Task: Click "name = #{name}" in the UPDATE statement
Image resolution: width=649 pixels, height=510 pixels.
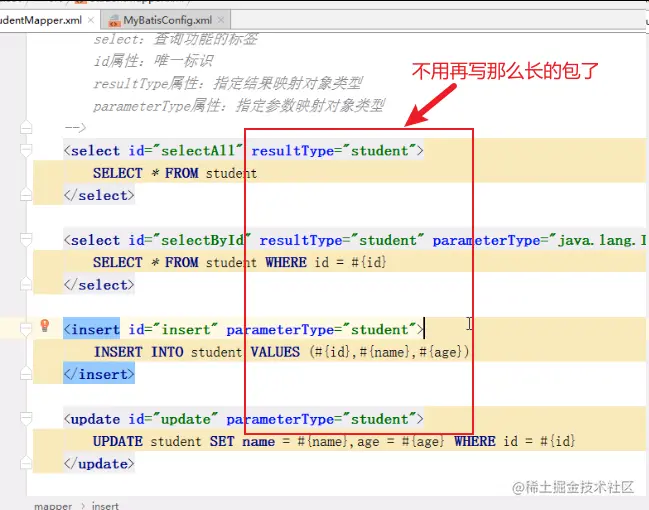Action: point(295,441)
